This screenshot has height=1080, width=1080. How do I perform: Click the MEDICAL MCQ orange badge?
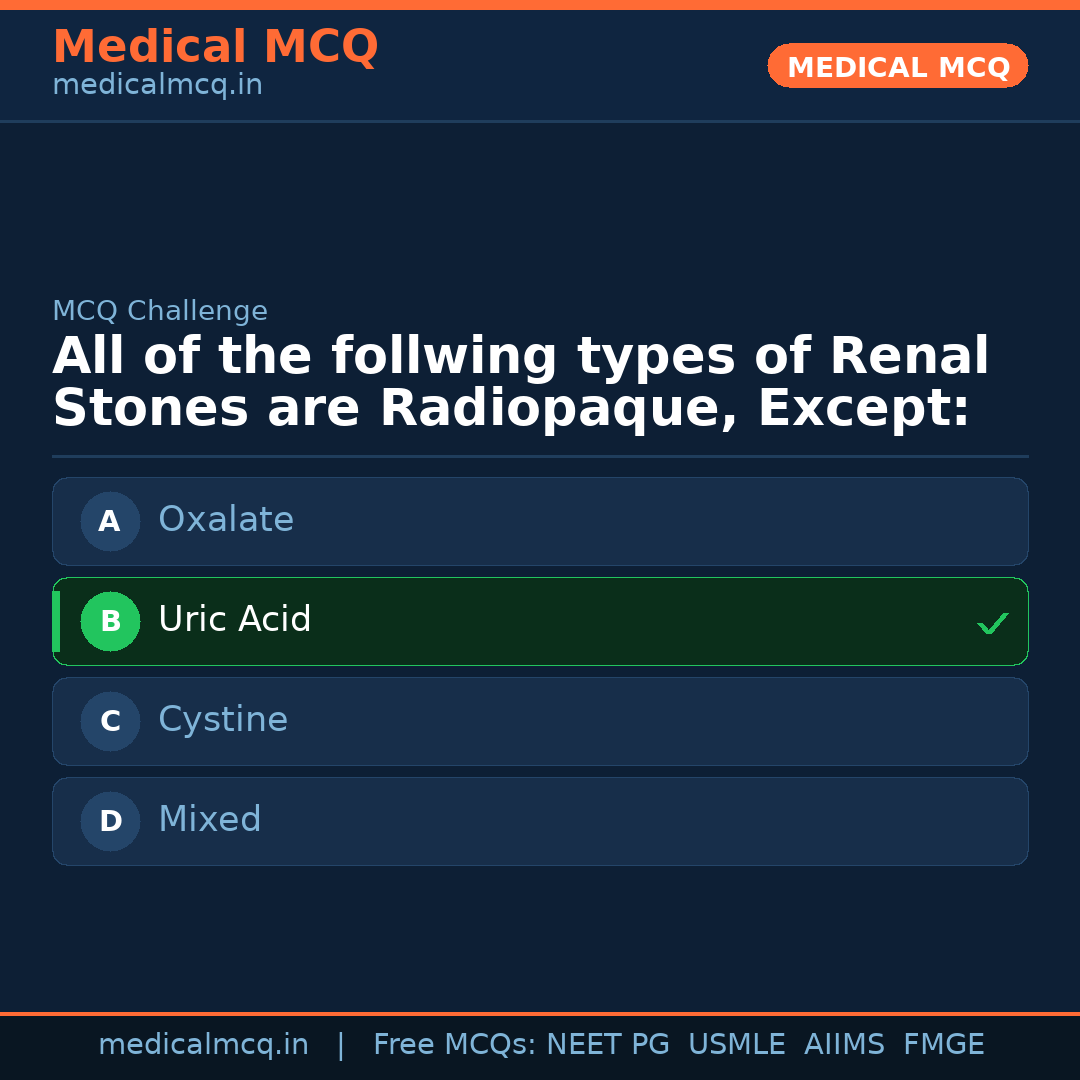tap(897, 66)
